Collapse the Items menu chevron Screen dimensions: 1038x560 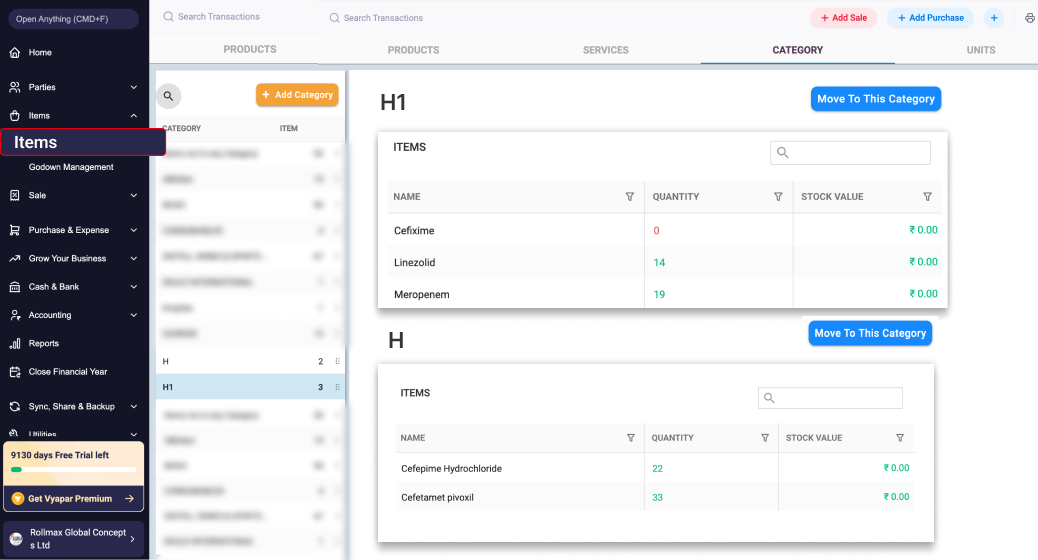tap(134, 116)
